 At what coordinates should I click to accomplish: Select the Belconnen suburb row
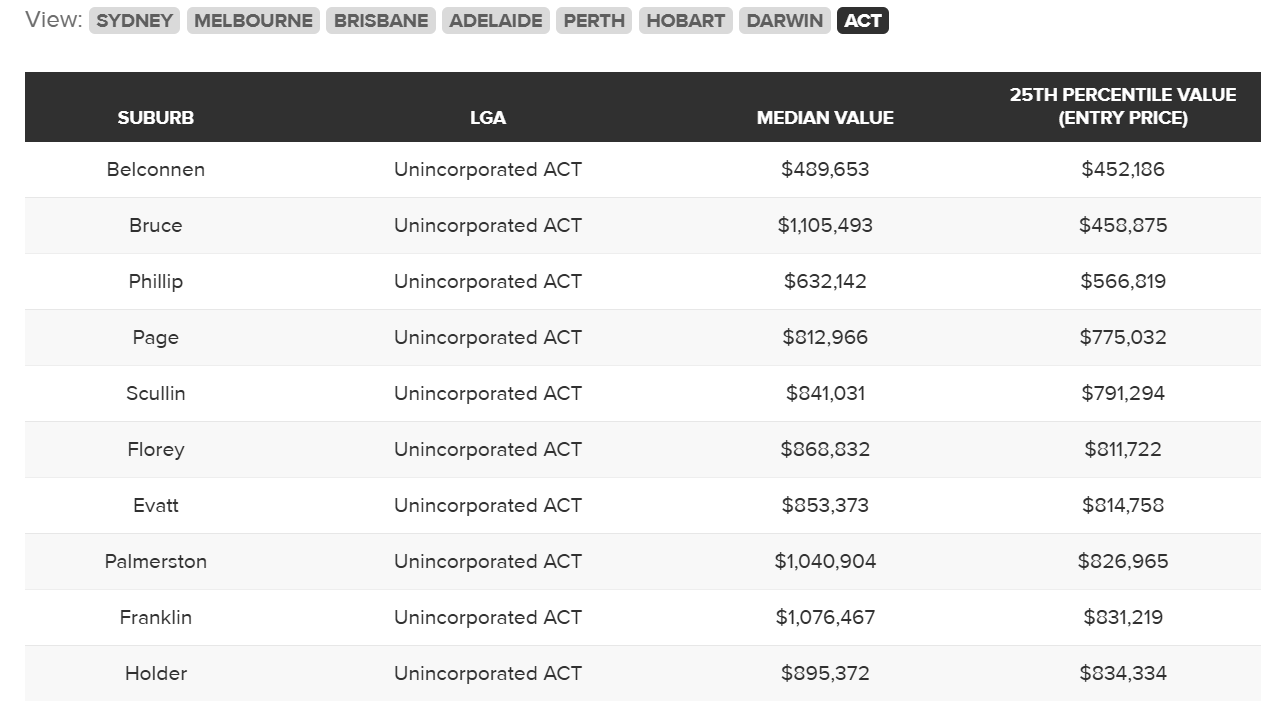coord(642,170)
